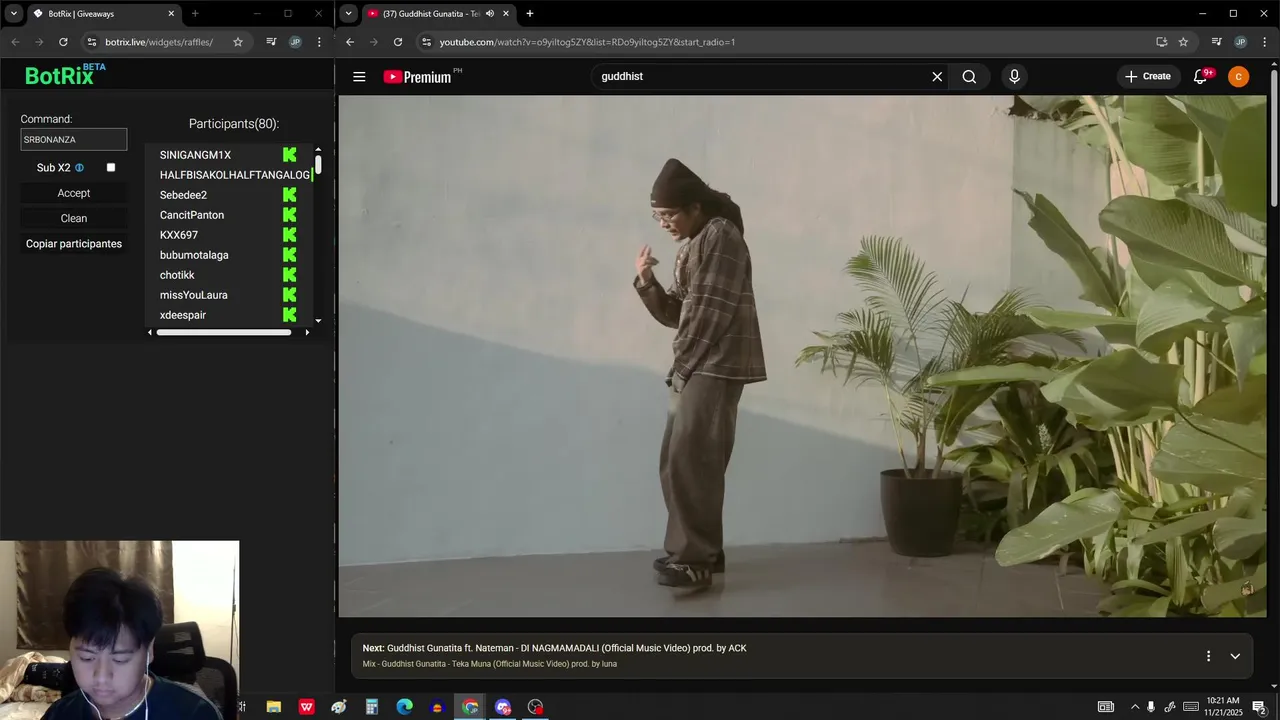Open a new tab in the BotRix window
1280x720 pixels.
coord(195,14)
